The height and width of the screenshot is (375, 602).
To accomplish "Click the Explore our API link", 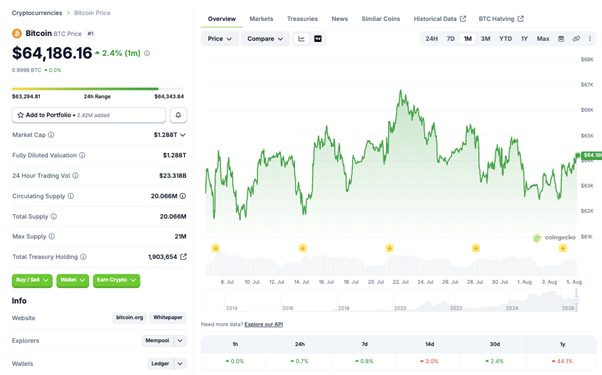I will (264, 324).
